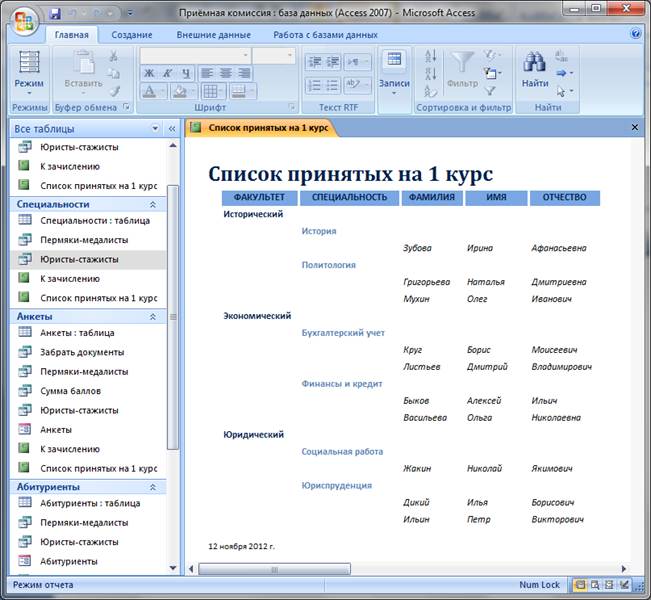
Task: Open Абитуриенты : таблица item
Action: (x=88, y=503)
